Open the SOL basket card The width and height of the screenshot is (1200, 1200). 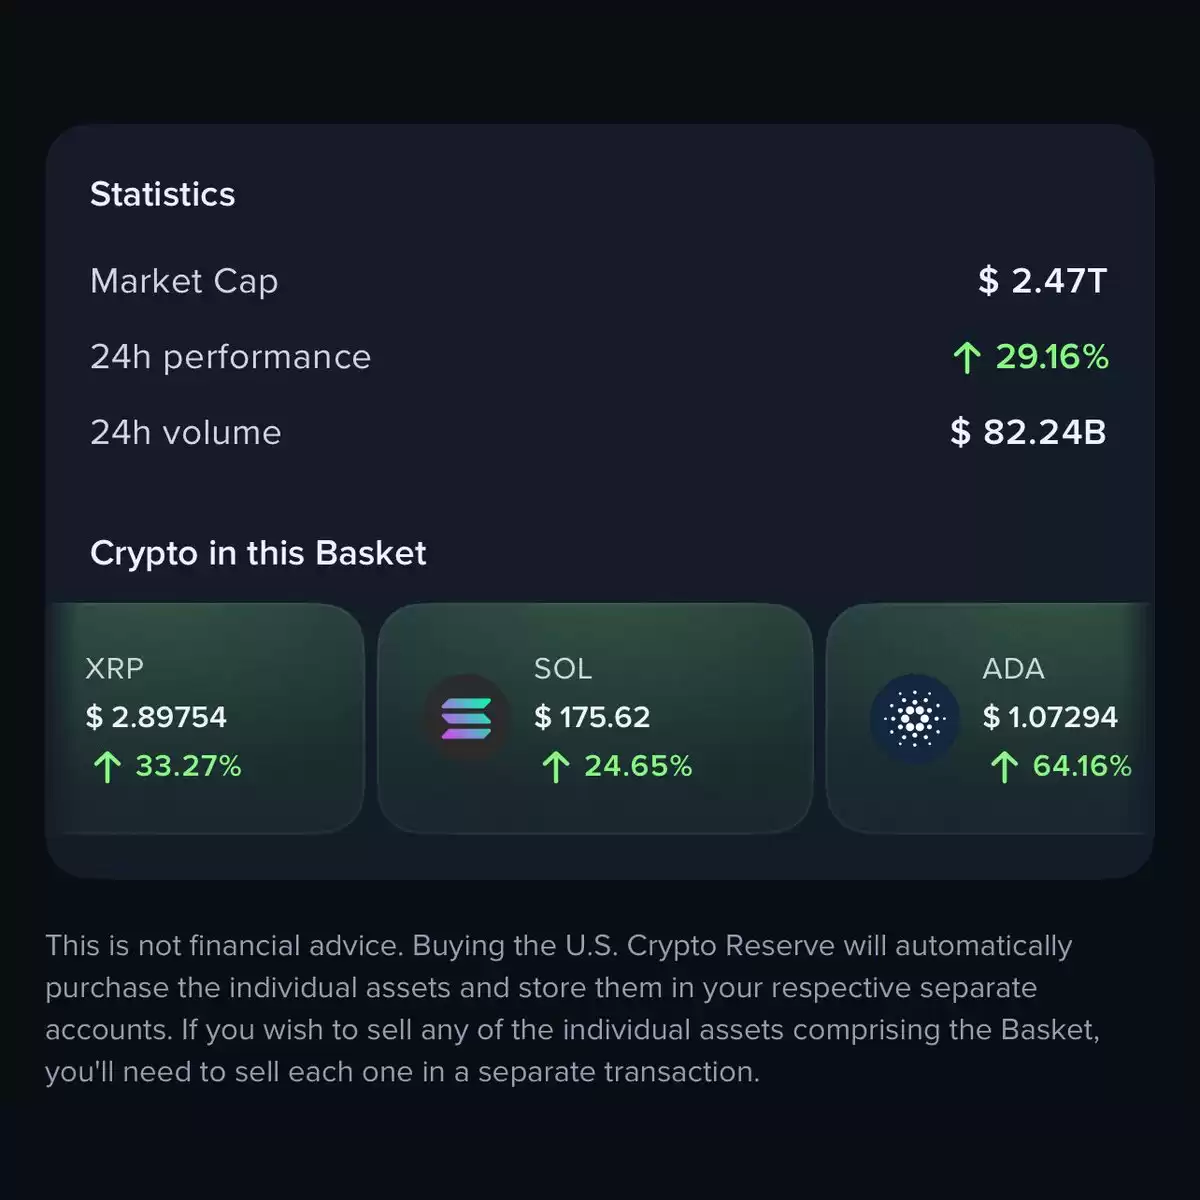(x=595, y=718)
